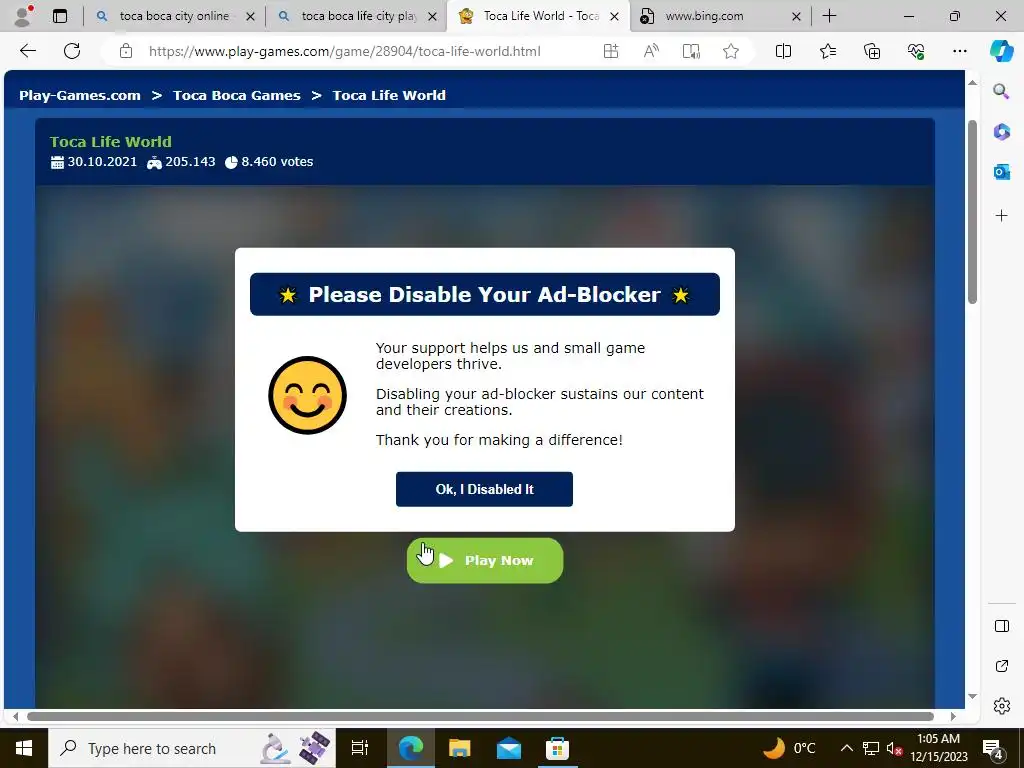View site information lock icon
Image resolution: width=1024 pixels, height=768 pixels.
click(x=126, y=51)
